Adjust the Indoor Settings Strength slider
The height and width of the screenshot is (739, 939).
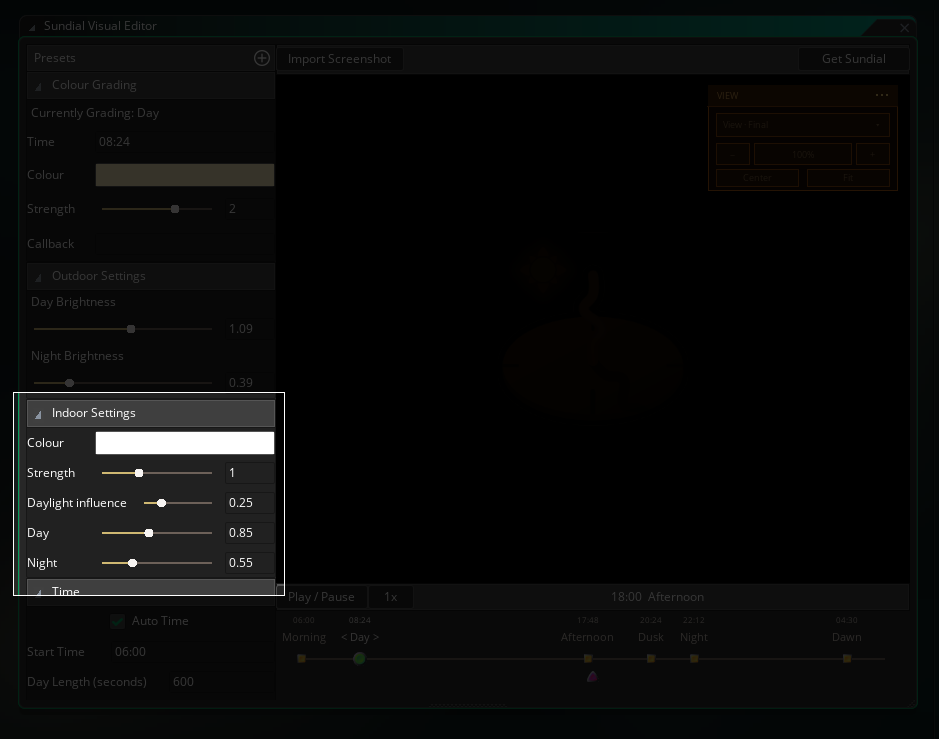157,473
